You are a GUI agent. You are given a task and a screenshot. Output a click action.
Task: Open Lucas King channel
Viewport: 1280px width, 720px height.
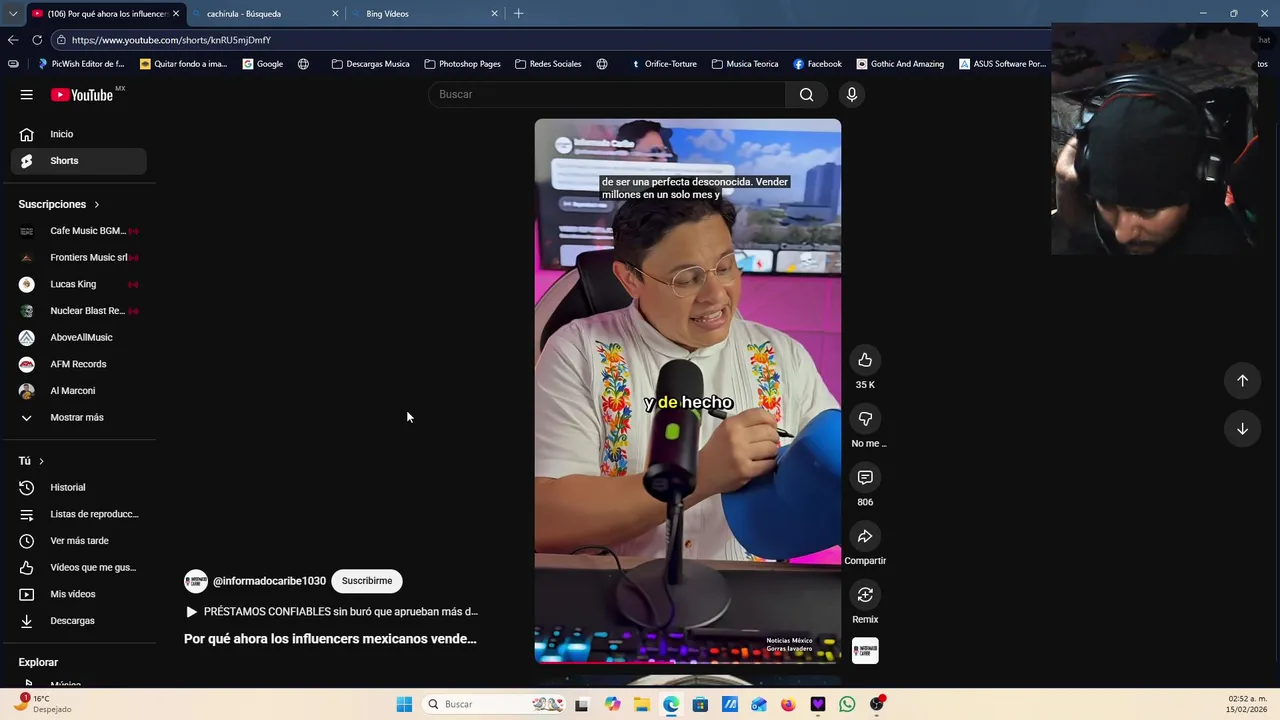point(78,284)
